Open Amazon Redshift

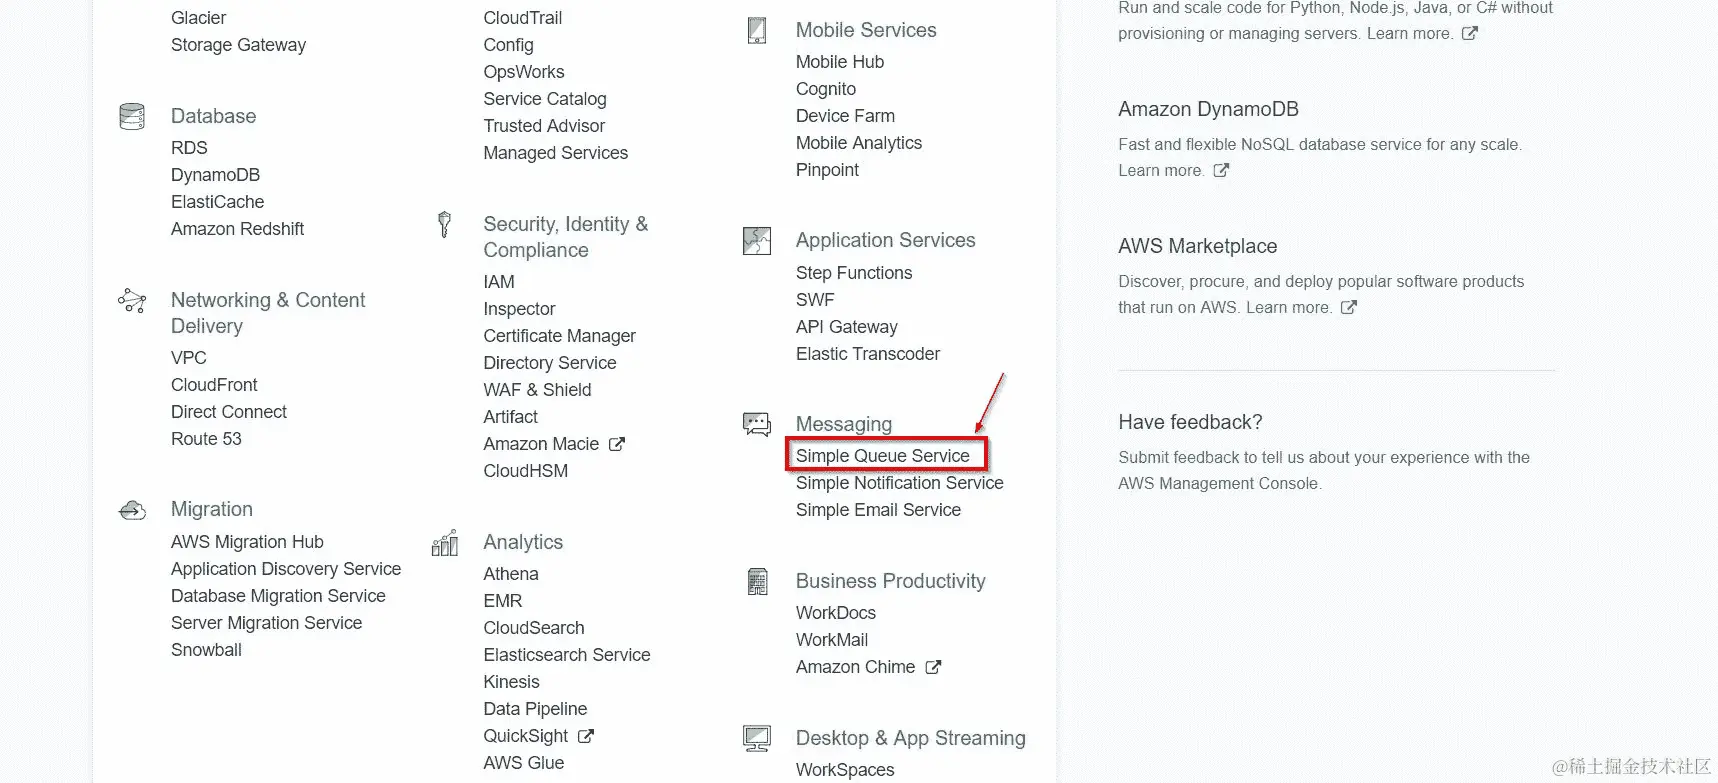point(237,229)
